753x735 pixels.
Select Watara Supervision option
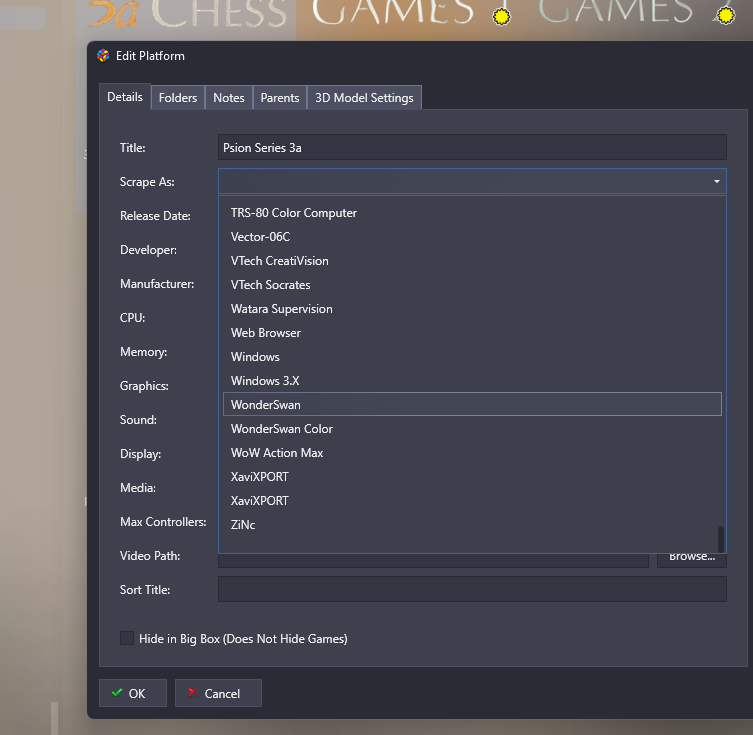click(x=472, y=309)
